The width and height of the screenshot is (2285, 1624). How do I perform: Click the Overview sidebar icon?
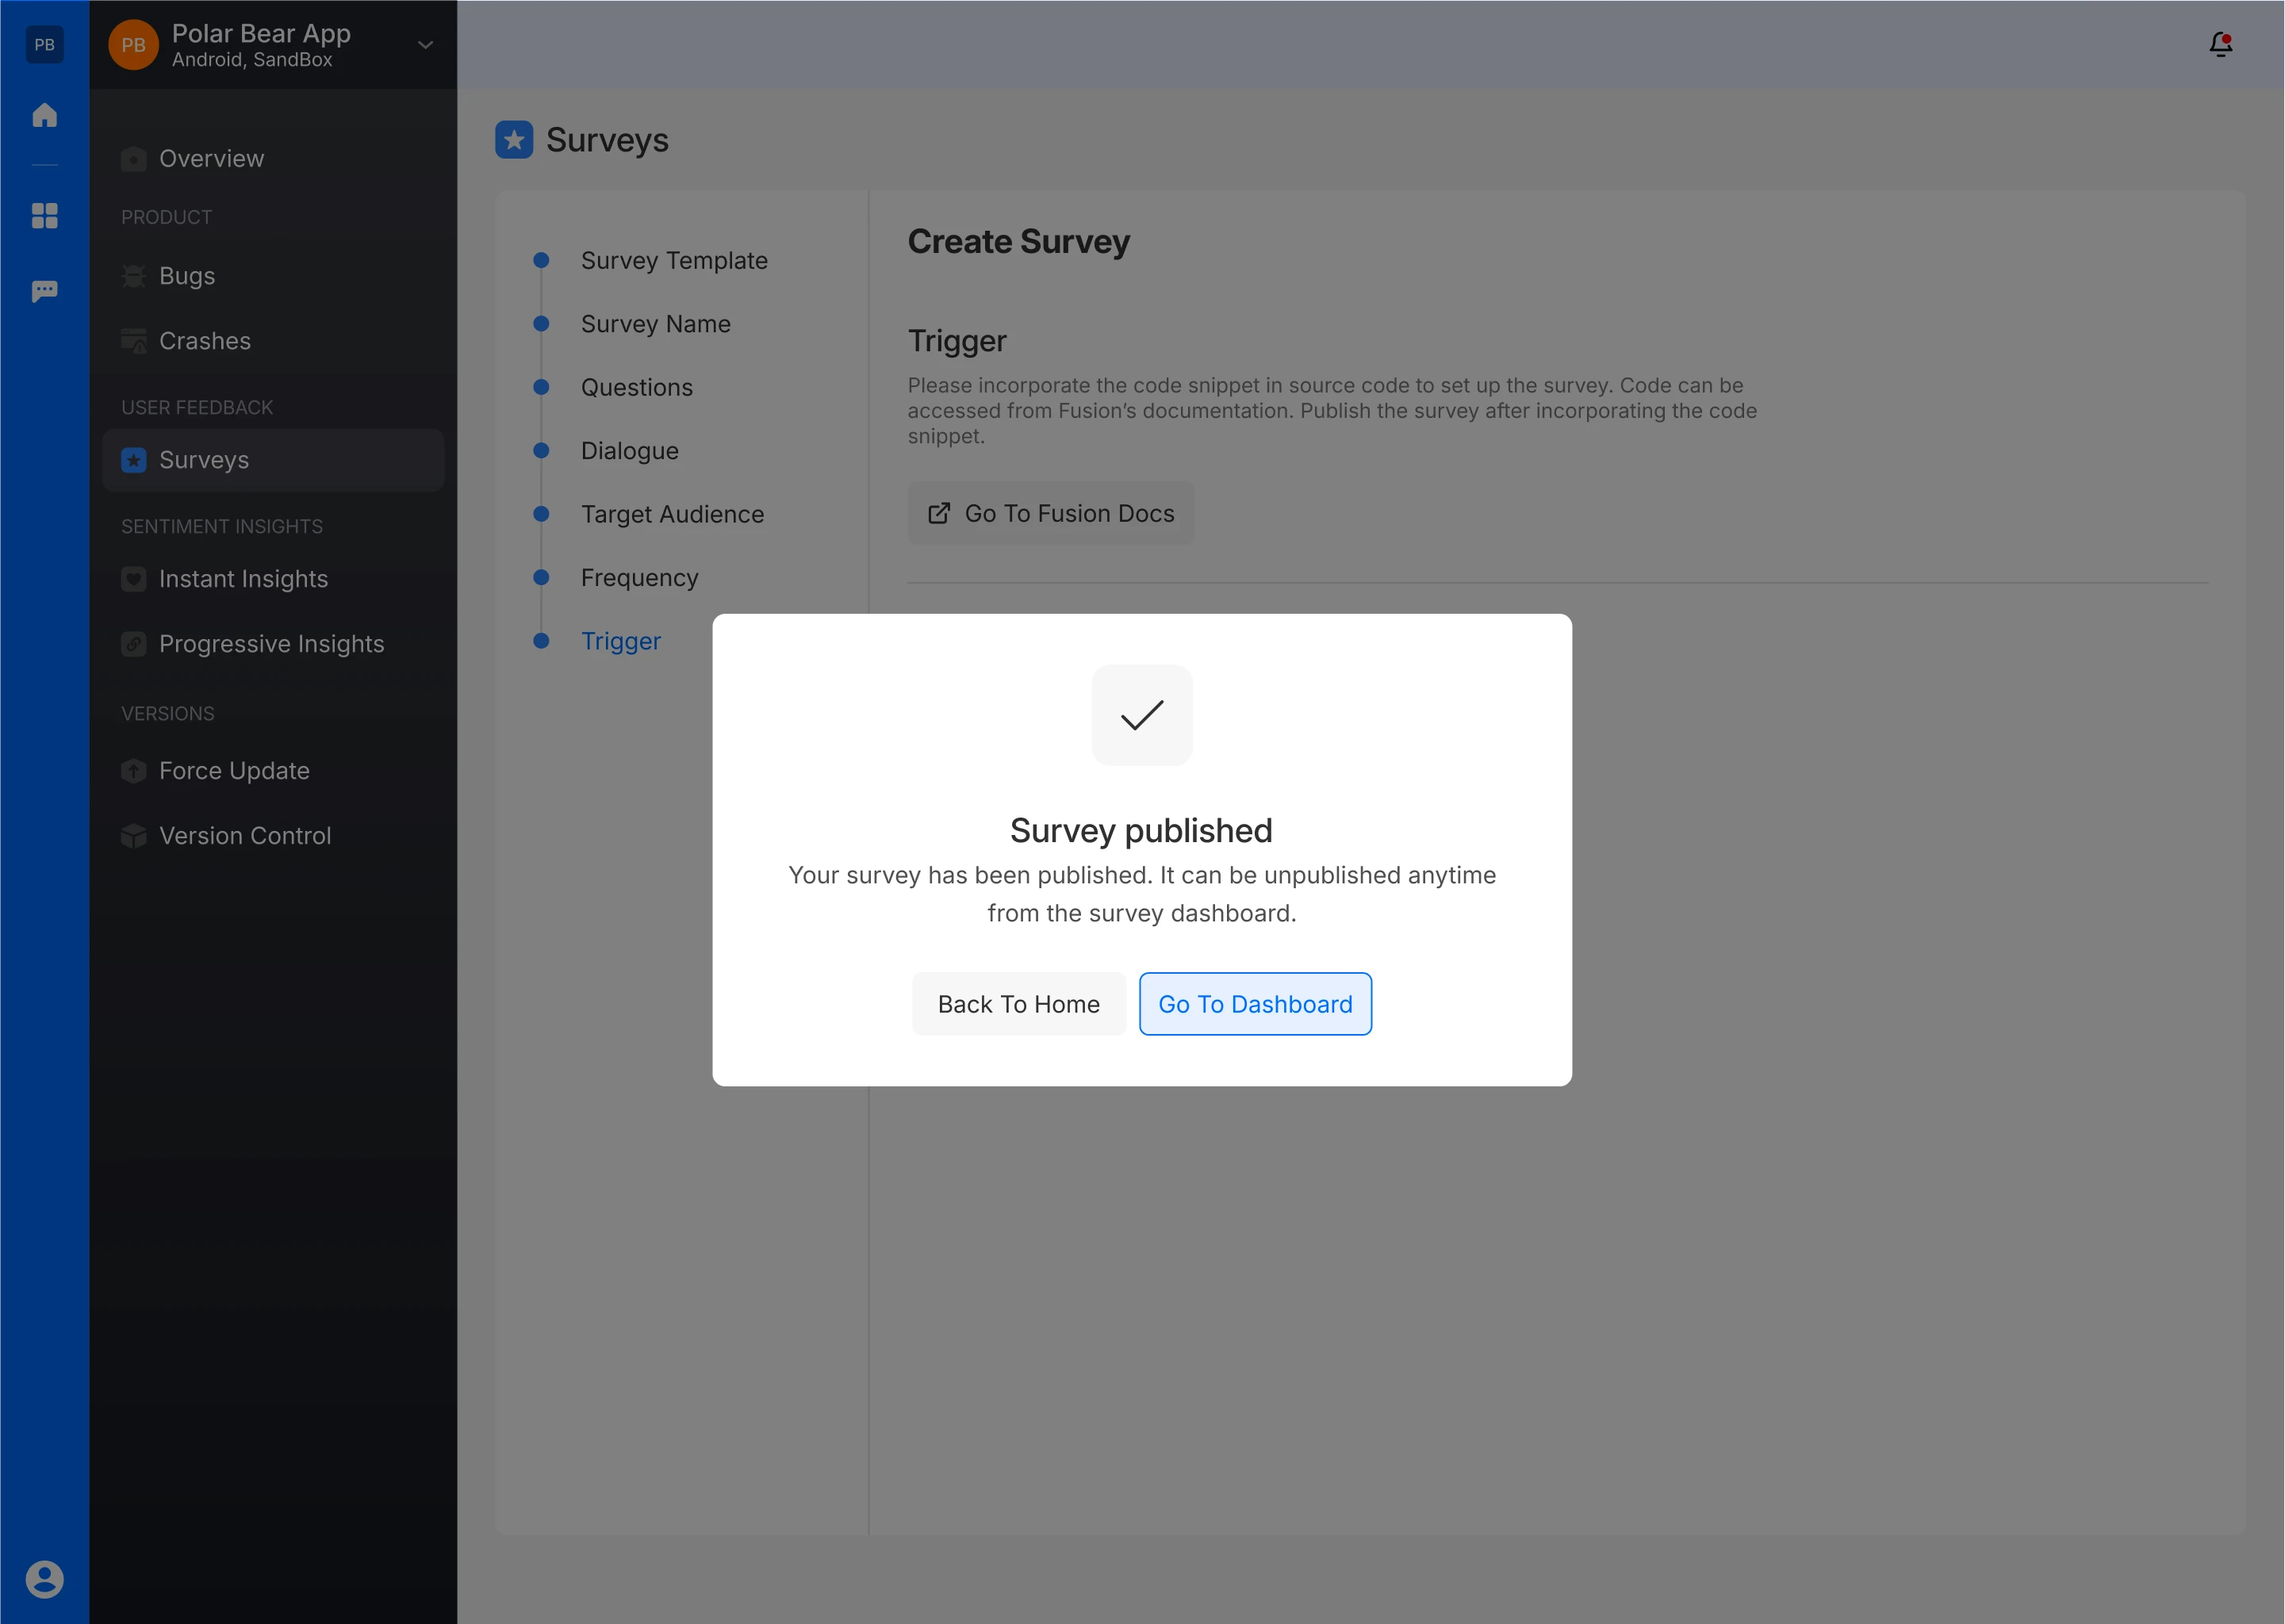pyautogui.click(x=133, y=159)
